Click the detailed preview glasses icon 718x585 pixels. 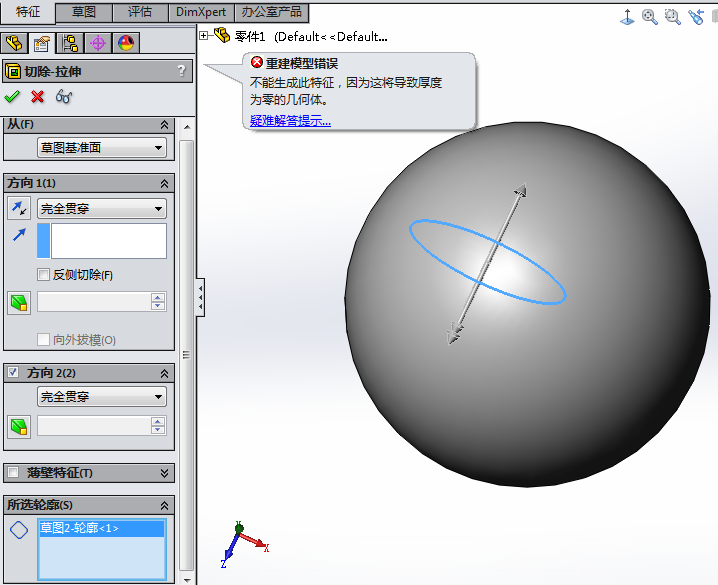point(64,96)
